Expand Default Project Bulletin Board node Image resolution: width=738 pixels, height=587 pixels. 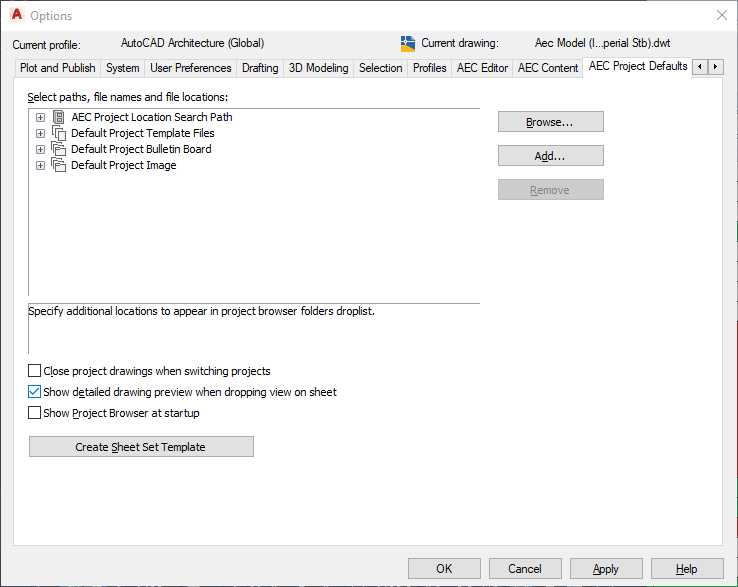(40, 149)
